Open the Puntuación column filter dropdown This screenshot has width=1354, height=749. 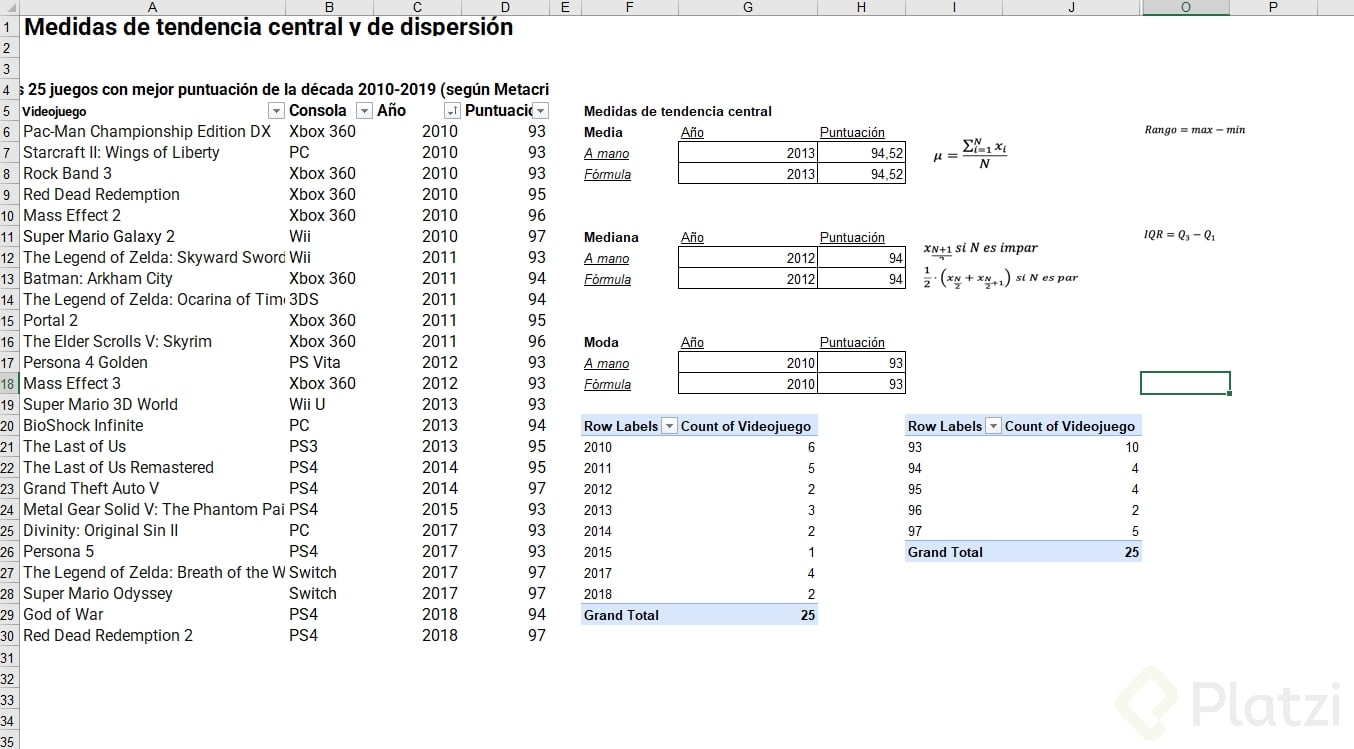(541, 111)
